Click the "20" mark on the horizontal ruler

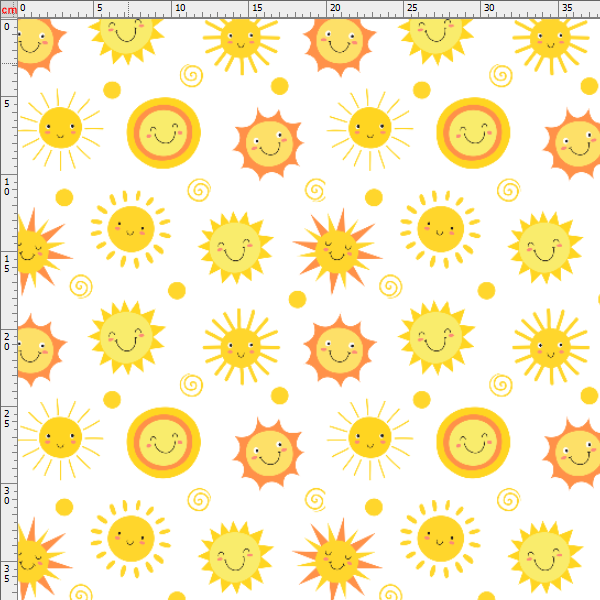coord(335,8)
